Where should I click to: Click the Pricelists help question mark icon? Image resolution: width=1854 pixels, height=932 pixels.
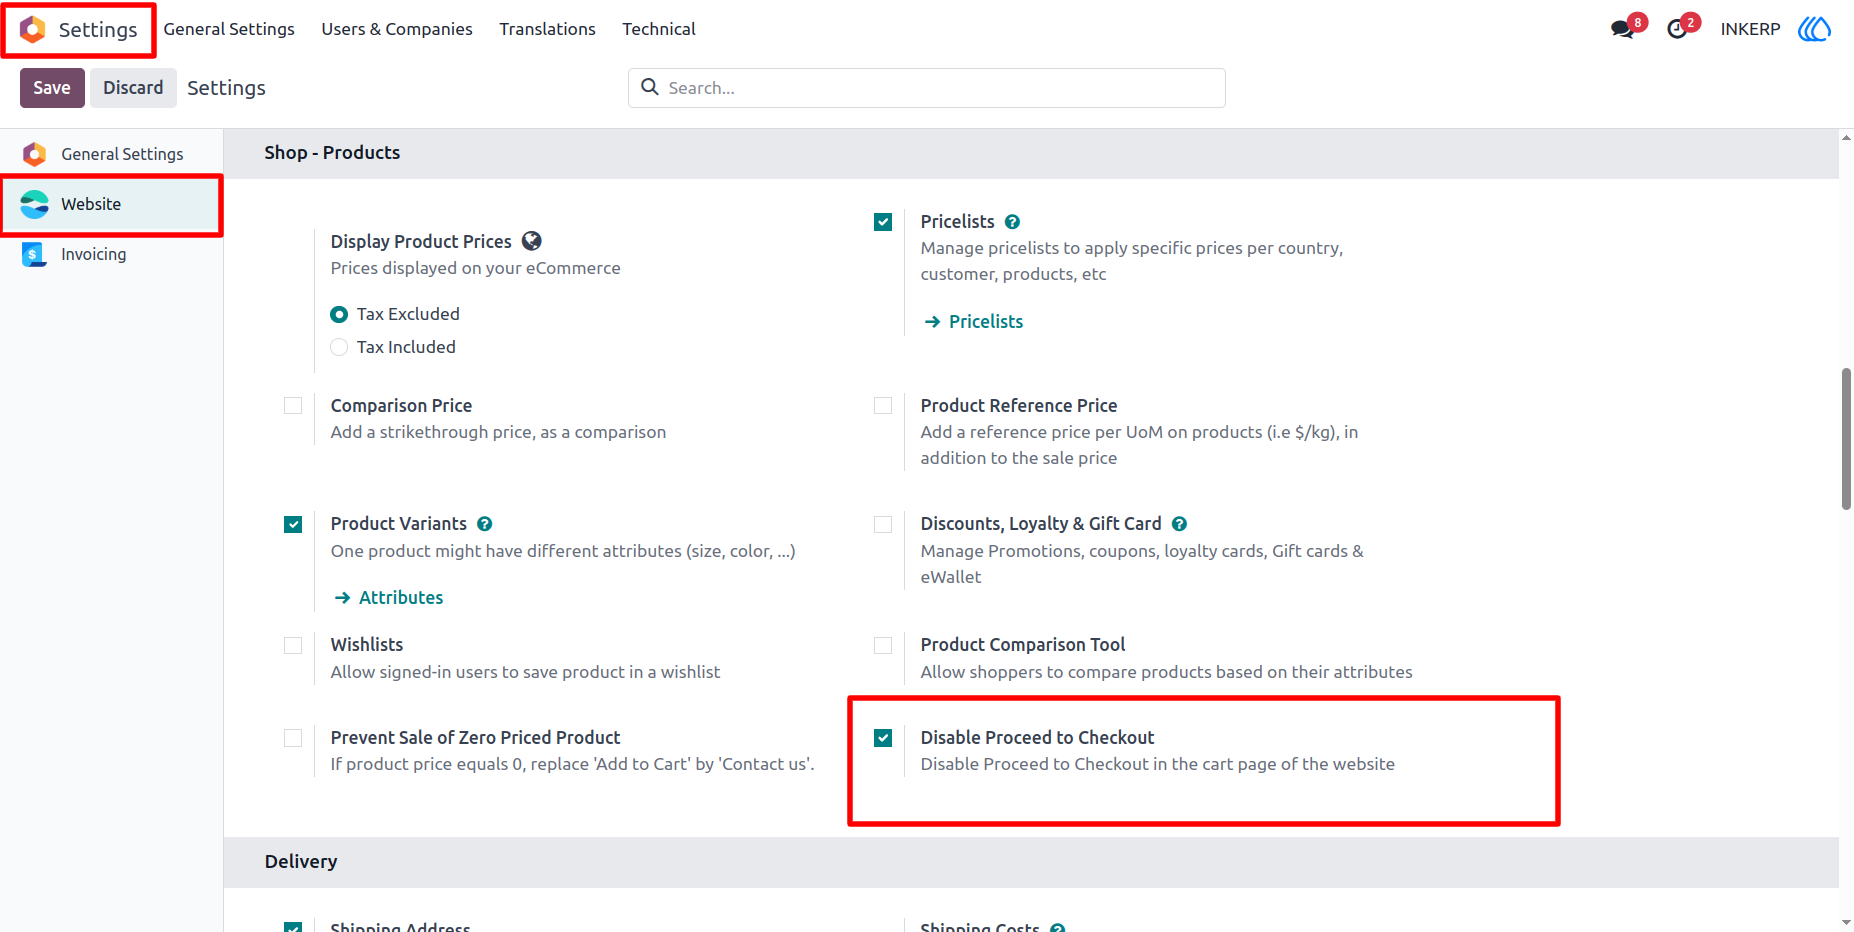pos(1012,222)
